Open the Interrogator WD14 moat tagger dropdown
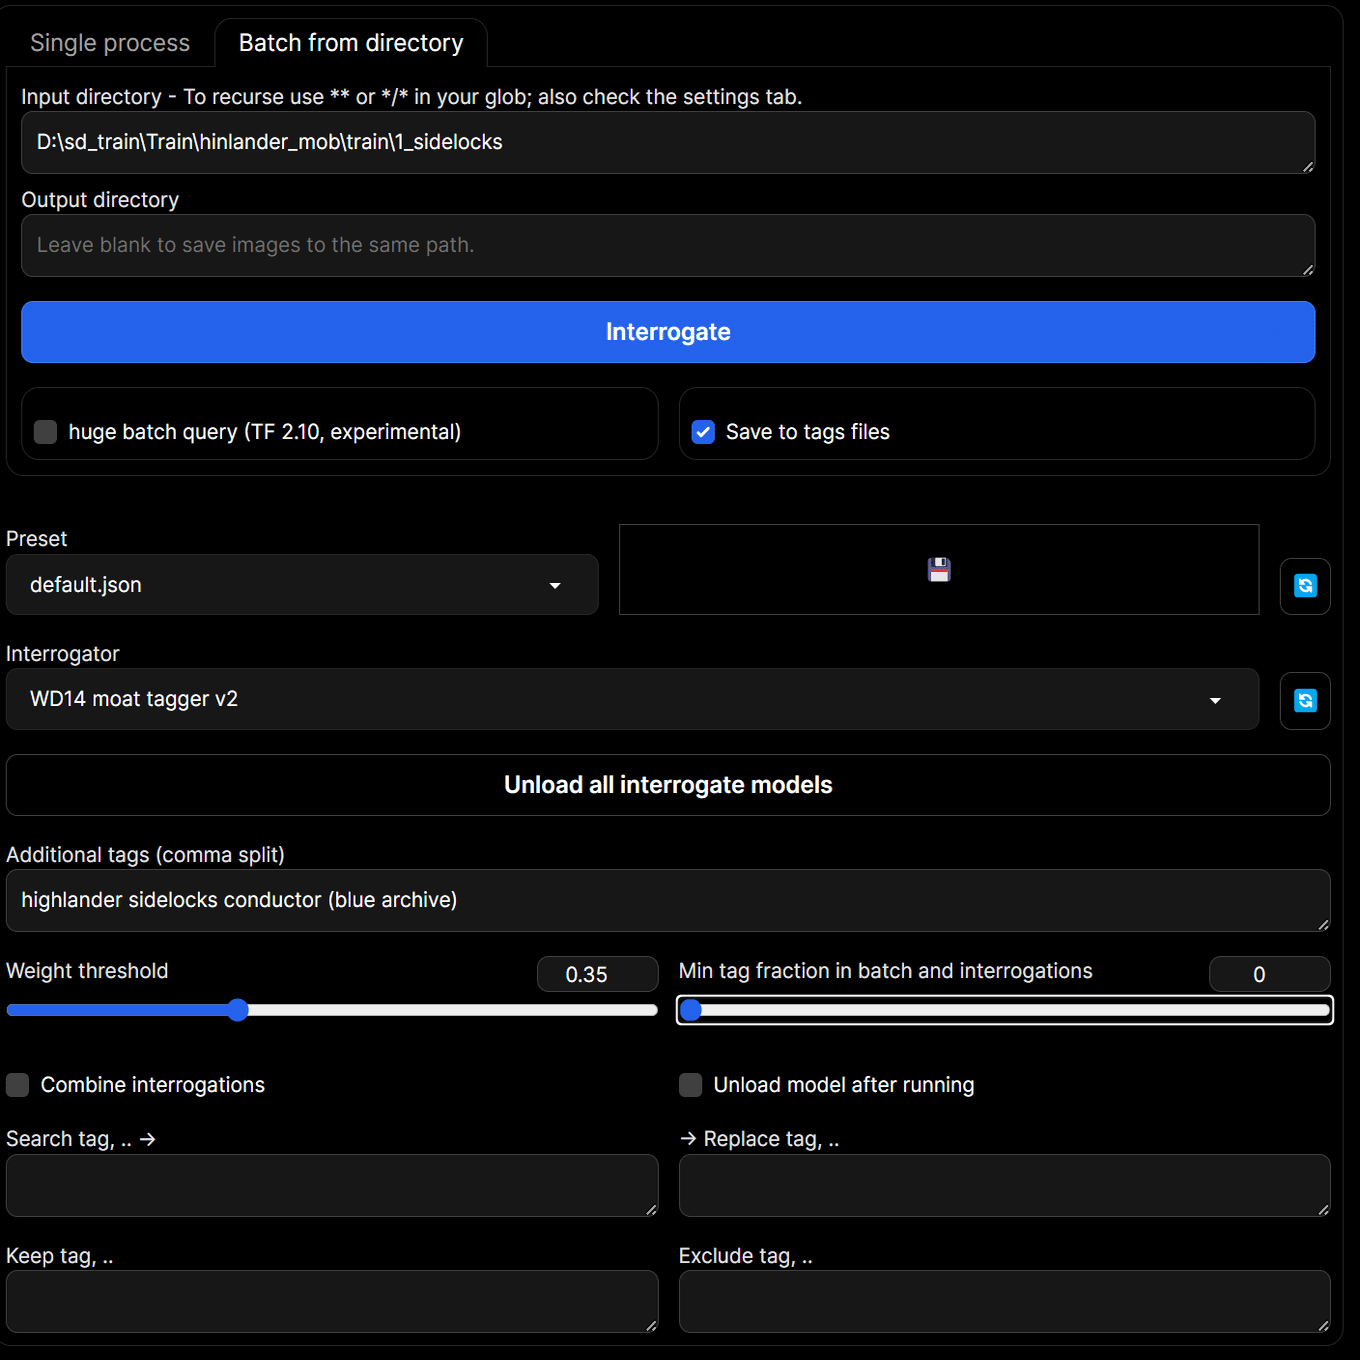 click(632, 699)
